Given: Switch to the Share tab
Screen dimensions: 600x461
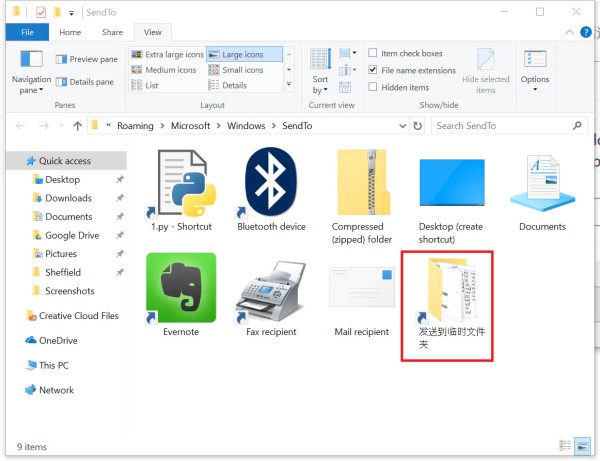Looking at the screenshot, I should tap(112, 32).
